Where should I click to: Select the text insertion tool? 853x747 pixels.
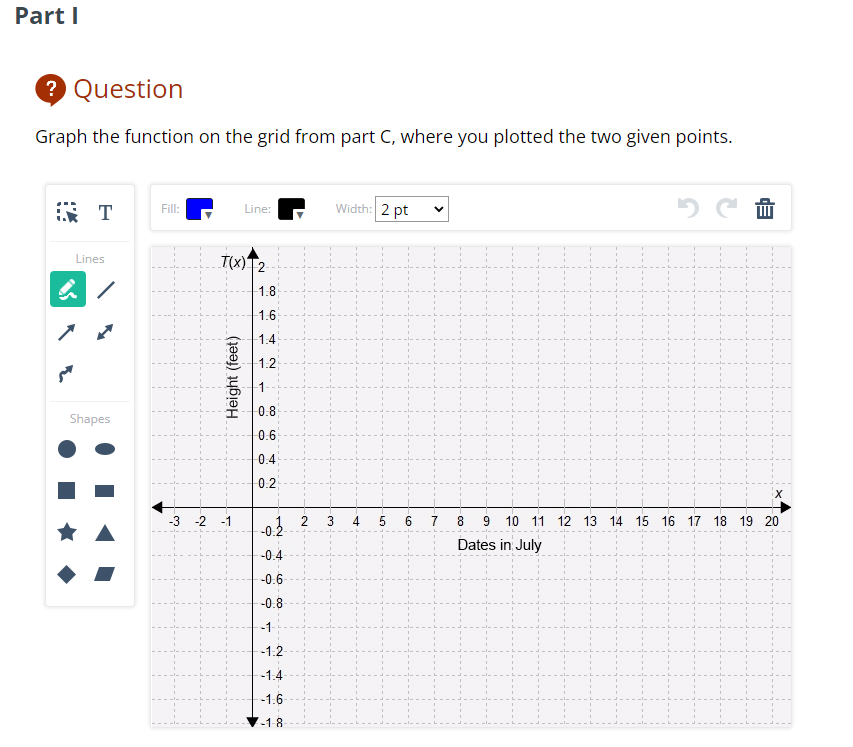(104, 211)
